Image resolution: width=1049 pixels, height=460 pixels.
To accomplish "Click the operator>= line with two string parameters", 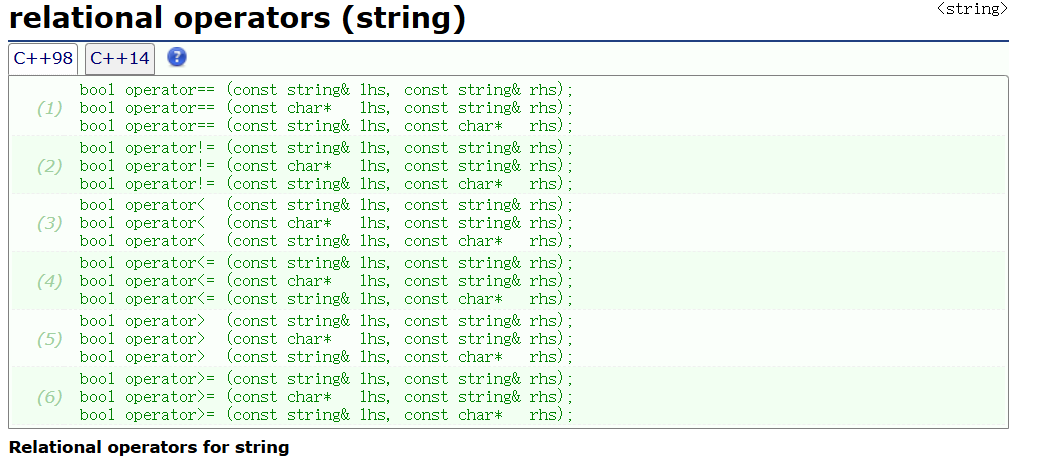I will (326, 379).
